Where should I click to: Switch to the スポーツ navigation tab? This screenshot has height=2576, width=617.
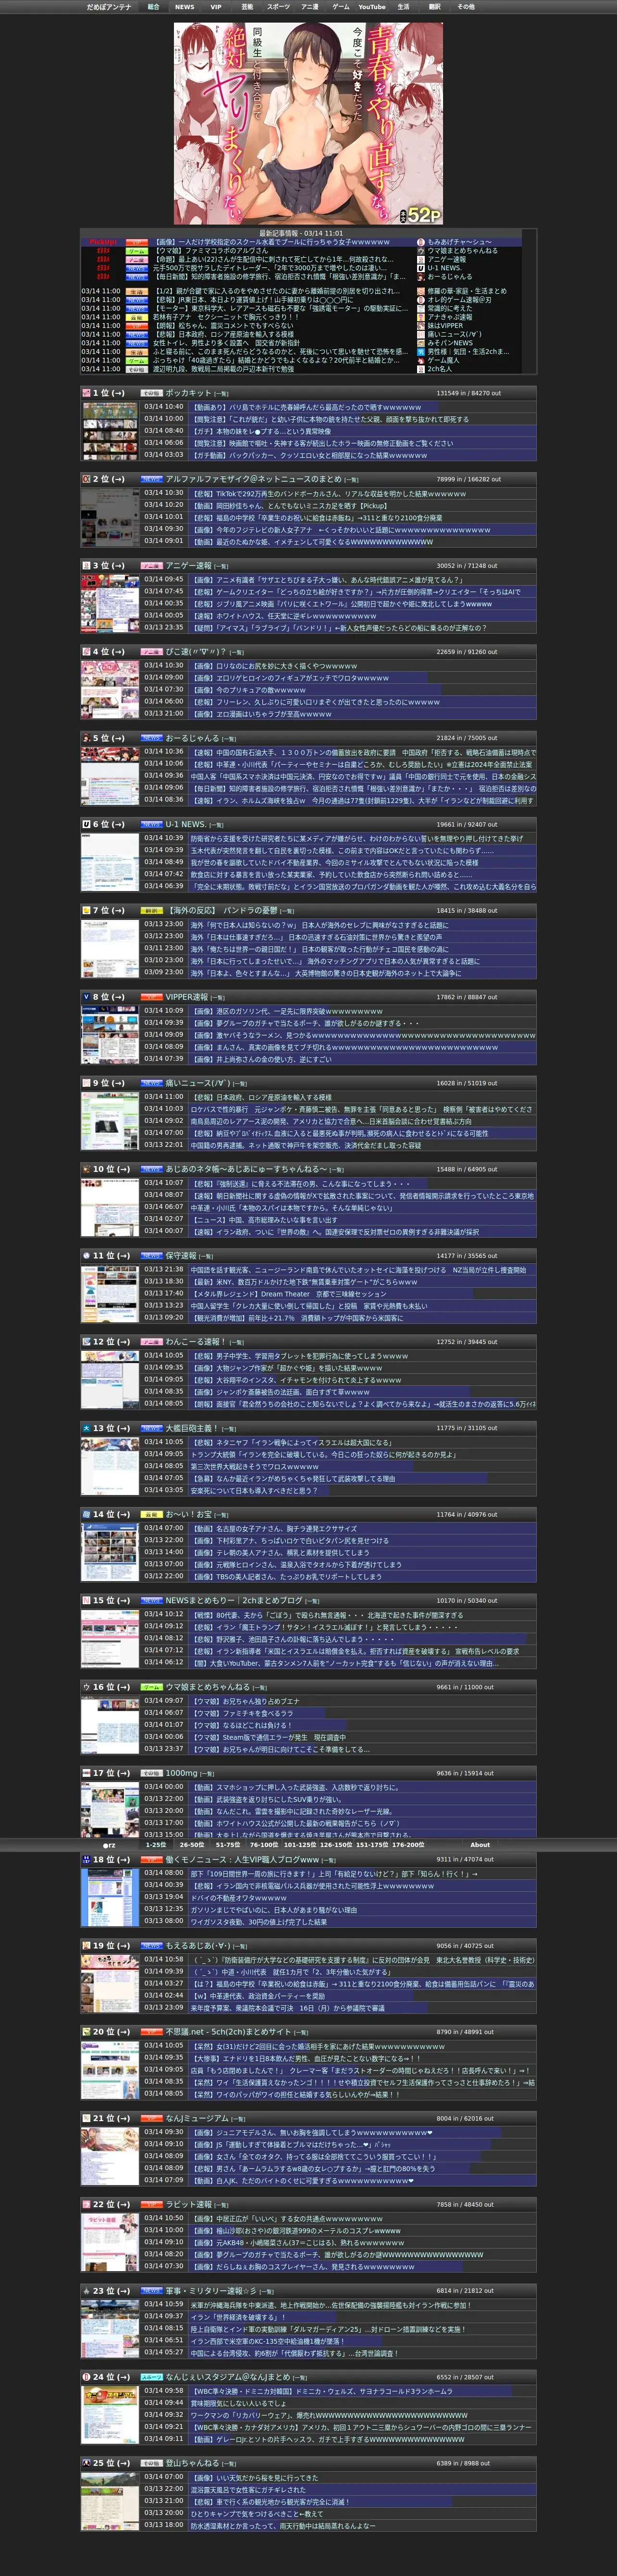(x=279, y=7)
